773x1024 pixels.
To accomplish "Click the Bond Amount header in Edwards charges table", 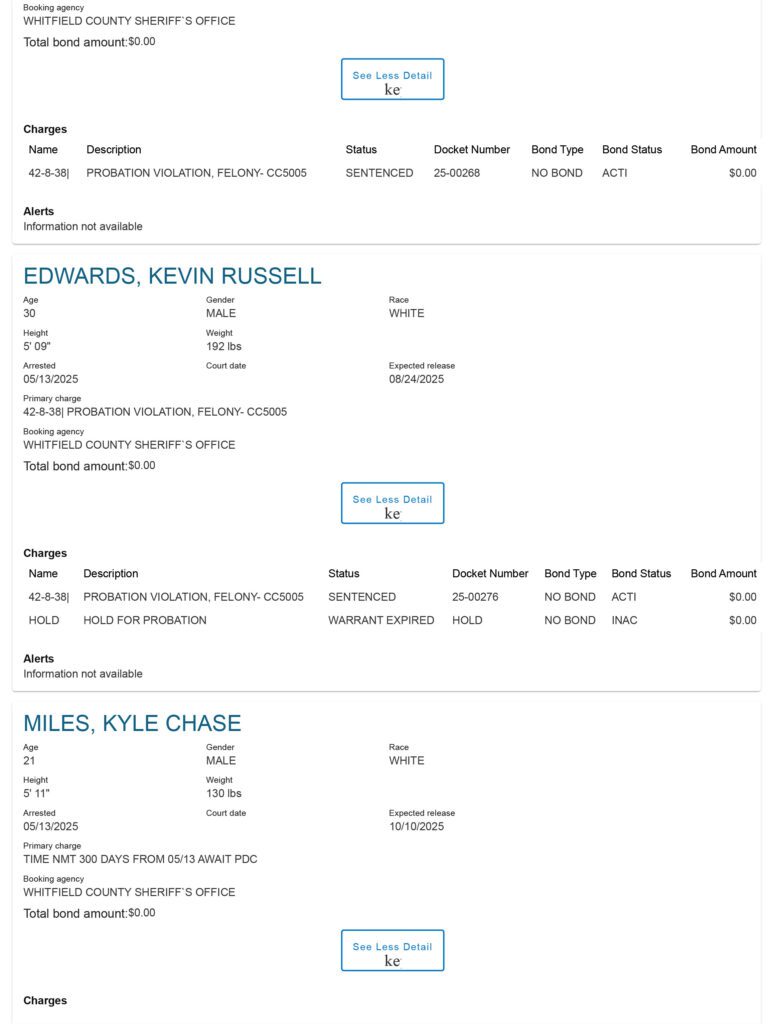I will (723, 573).
